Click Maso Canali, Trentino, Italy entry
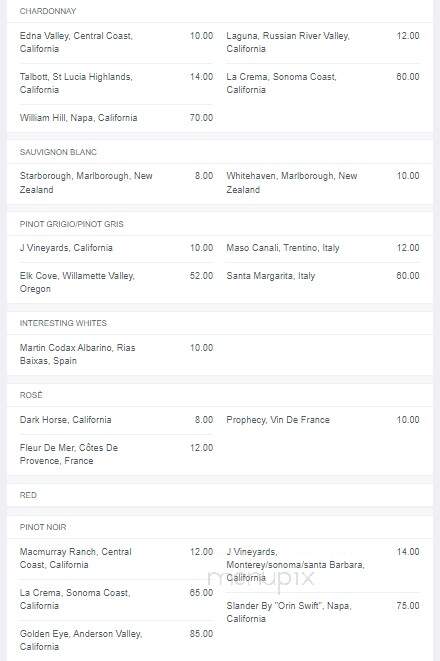This screenshot has width=440, height=661. [x=323, y=248]
